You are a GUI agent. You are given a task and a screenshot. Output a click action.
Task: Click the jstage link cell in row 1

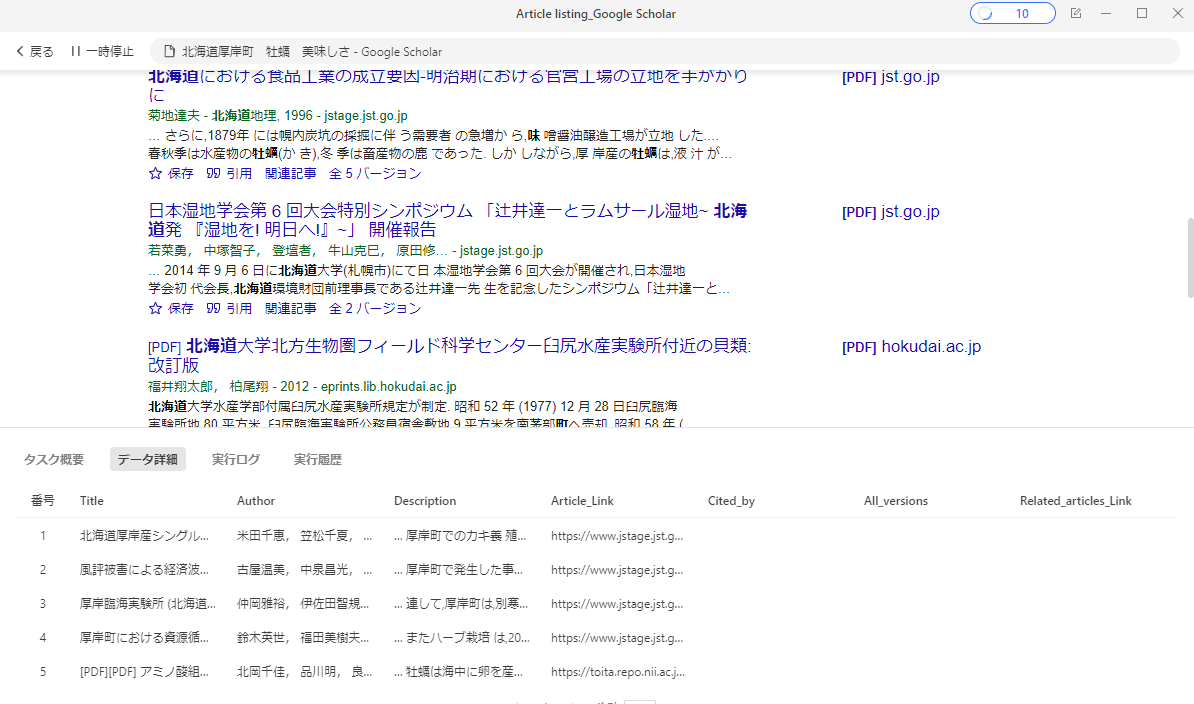[x=617, y=536]
